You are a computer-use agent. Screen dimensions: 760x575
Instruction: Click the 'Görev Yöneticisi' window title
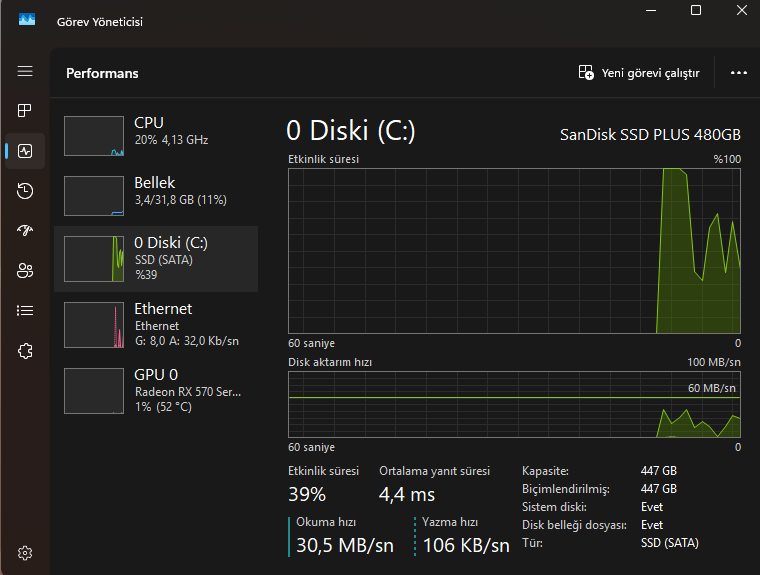100,22
